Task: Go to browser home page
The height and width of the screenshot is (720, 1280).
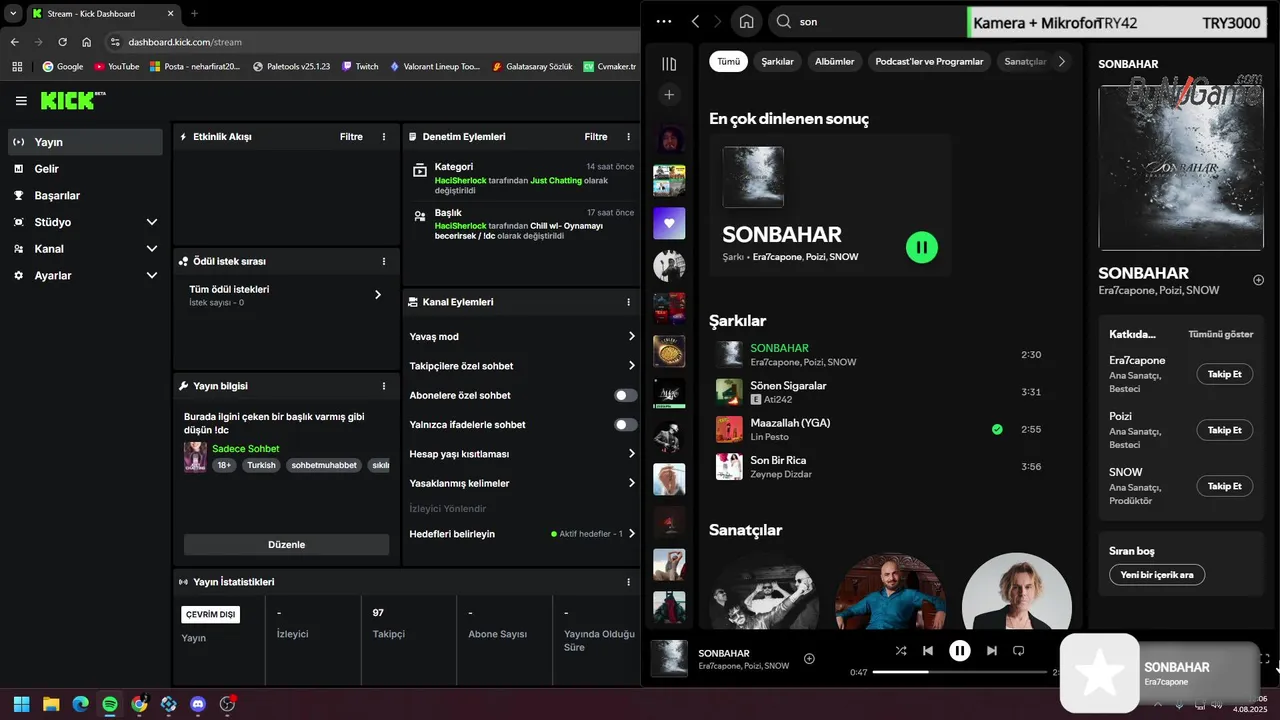Action: (87, 42)
